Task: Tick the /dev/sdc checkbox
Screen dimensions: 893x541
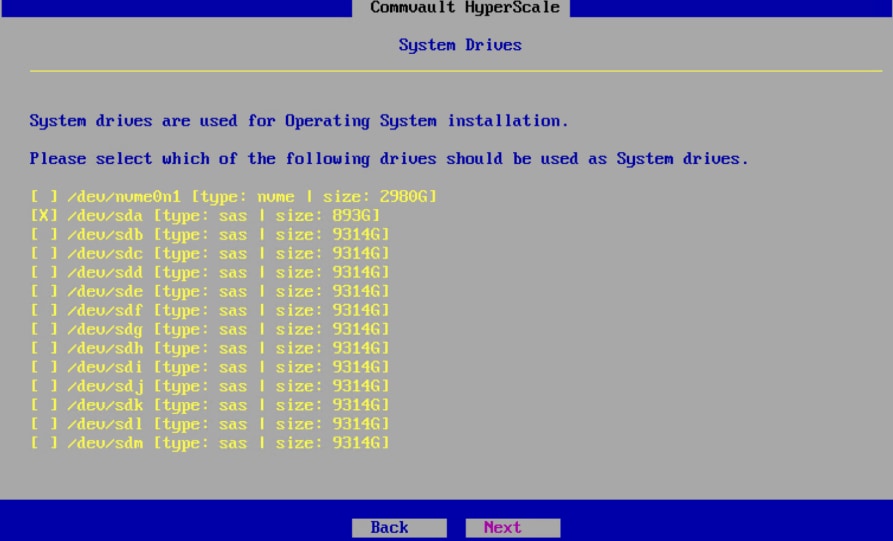Action: [44, 253]
